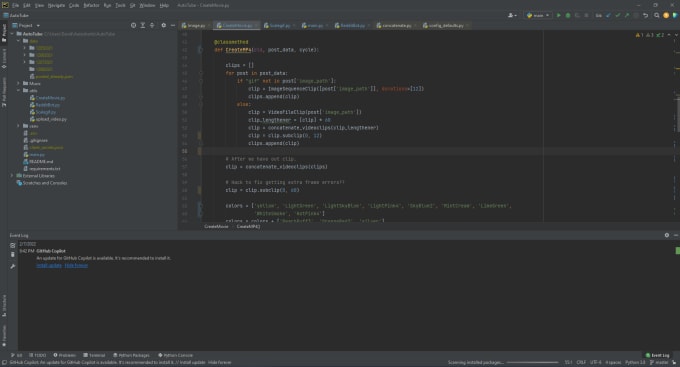Screen dimensions: 680x367
Task: Toggle the Pull Requests sidebar tool button
Action: click(4, 92)
